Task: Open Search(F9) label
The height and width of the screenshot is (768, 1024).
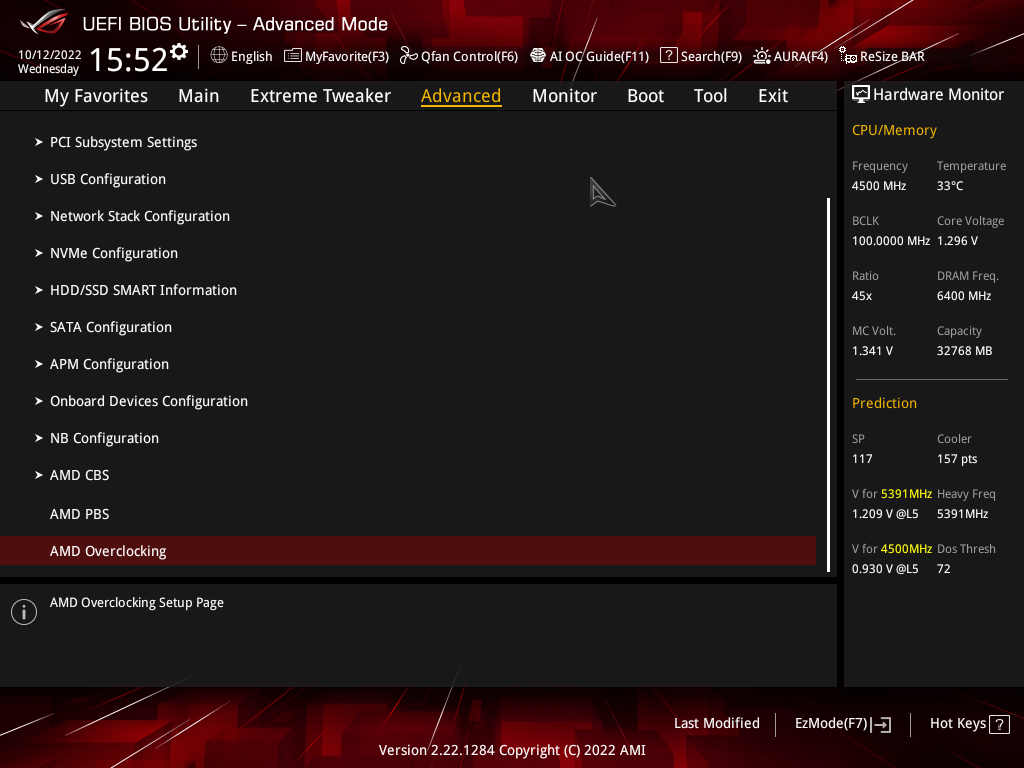Action: [x=711, y=56]
